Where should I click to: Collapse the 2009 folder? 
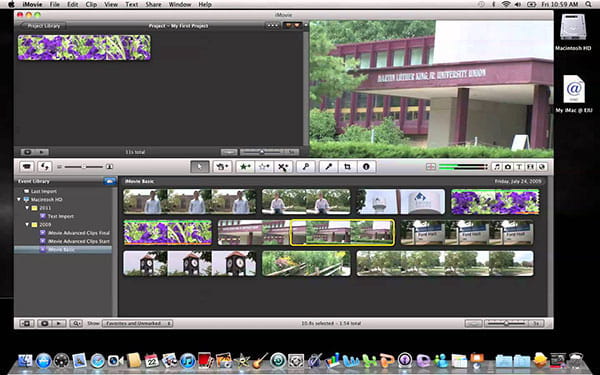[x=27, y=225]
